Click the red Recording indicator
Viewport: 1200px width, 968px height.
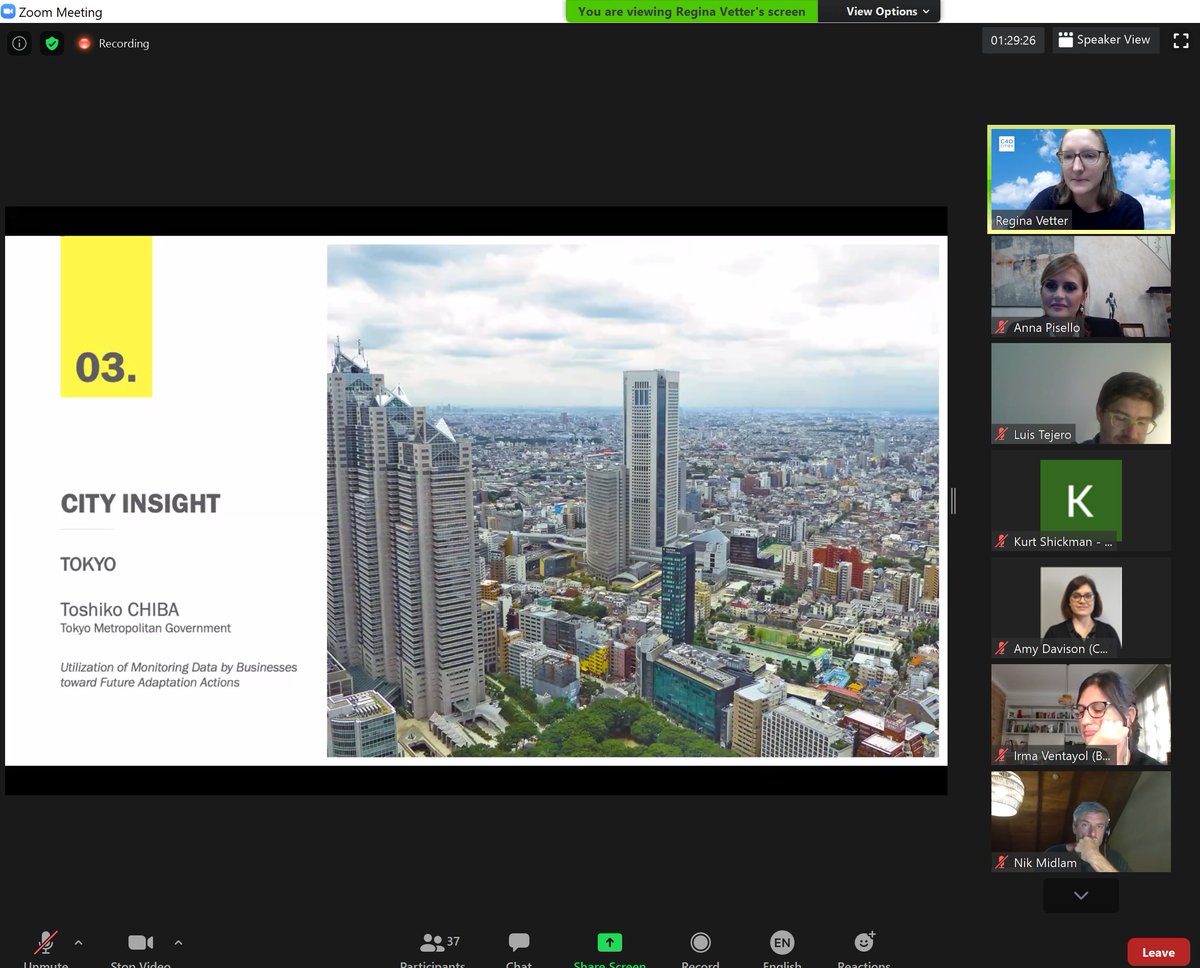(113, 43)
